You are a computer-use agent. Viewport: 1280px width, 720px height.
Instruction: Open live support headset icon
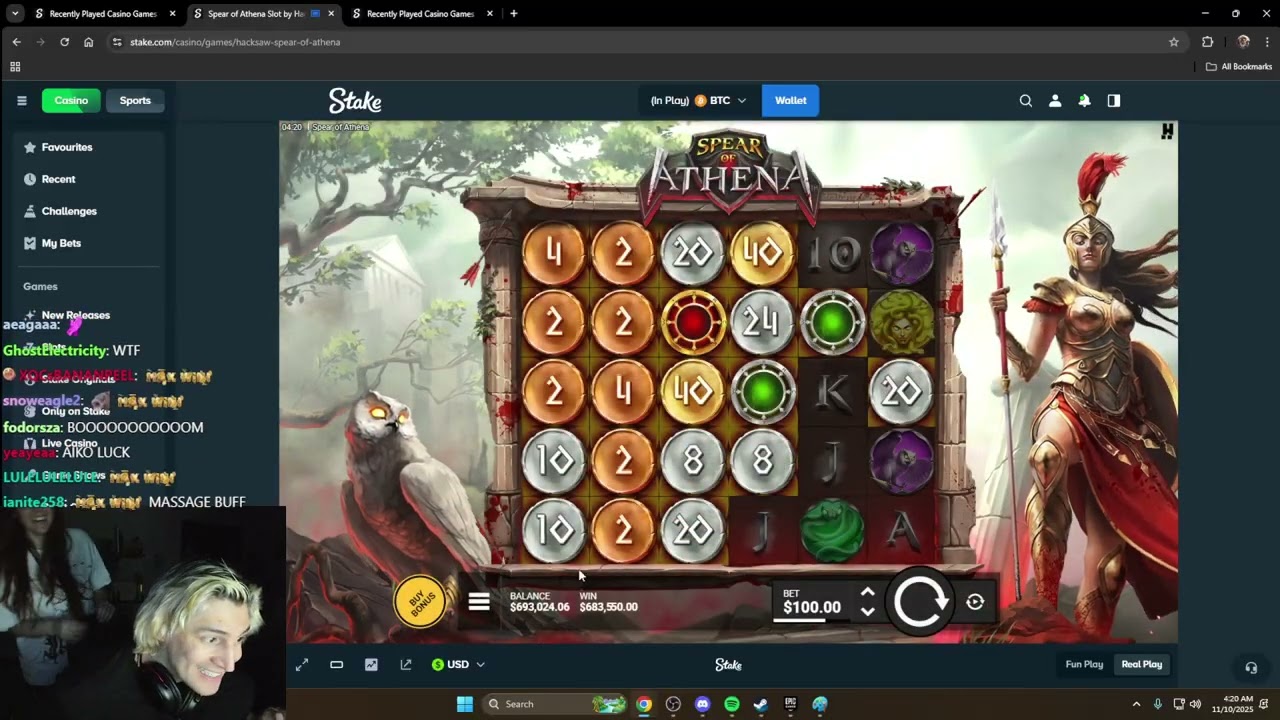tap(1250, 668)
